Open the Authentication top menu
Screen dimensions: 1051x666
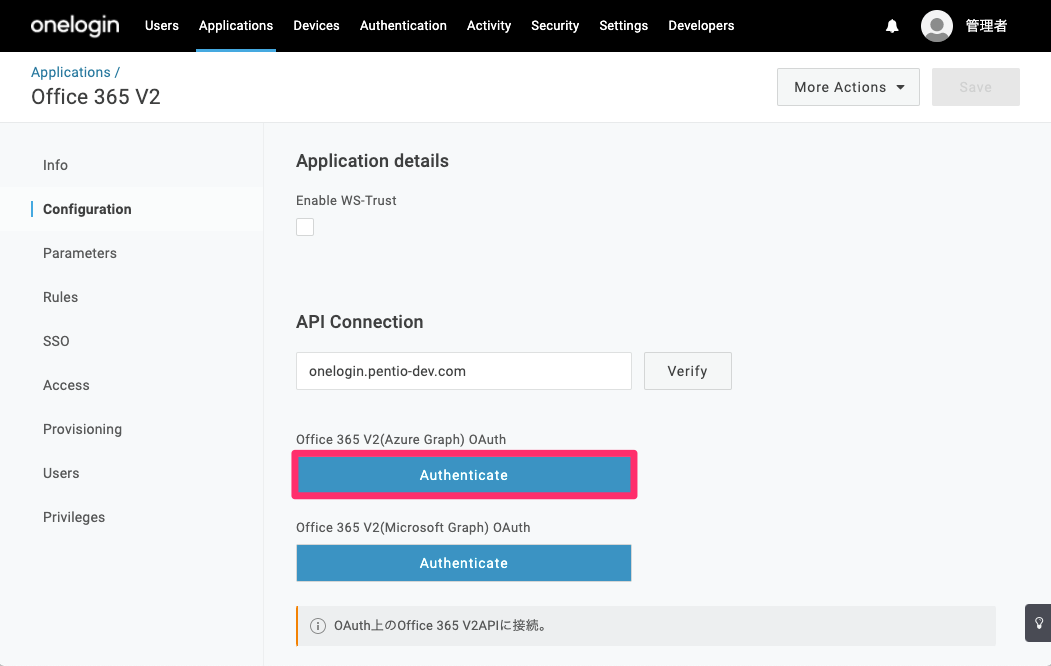tap(403, 25)
